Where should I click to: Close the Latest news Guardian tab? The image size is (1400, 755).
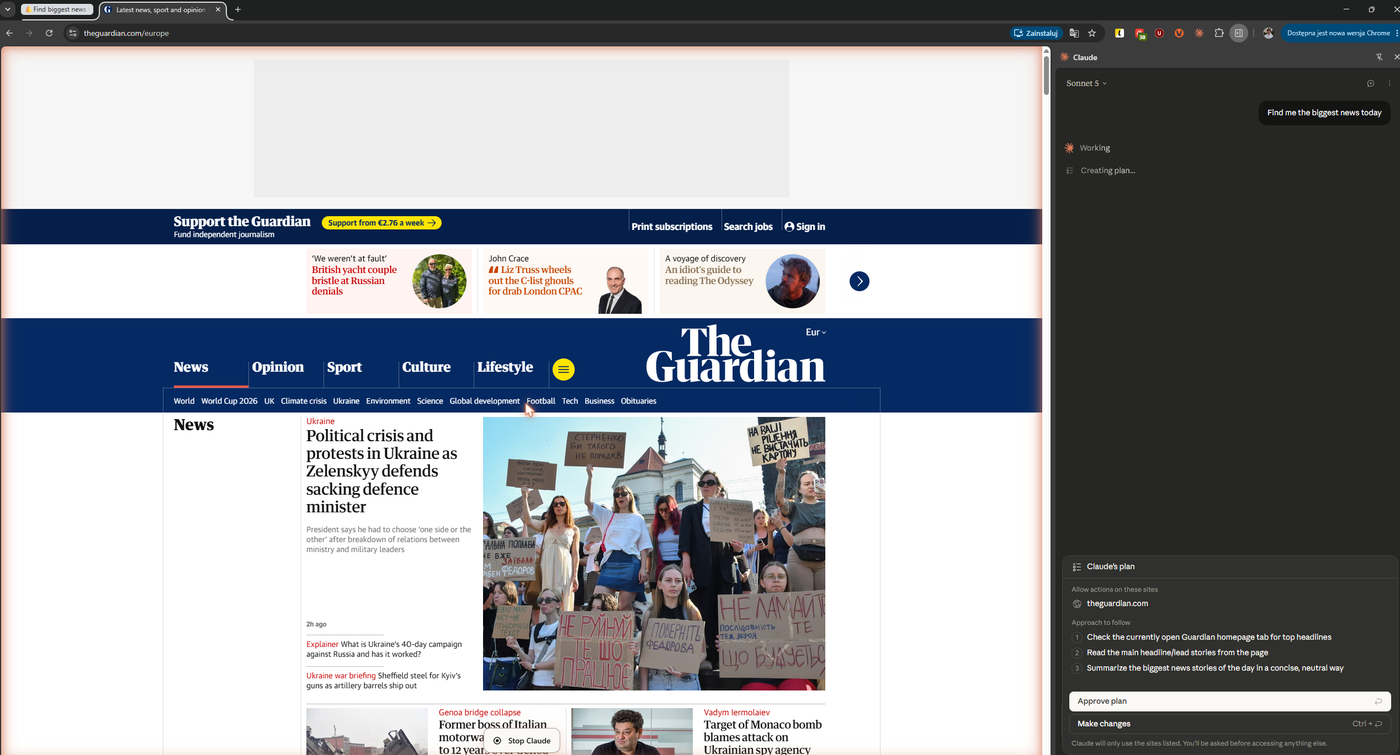(x=218, y=9)
